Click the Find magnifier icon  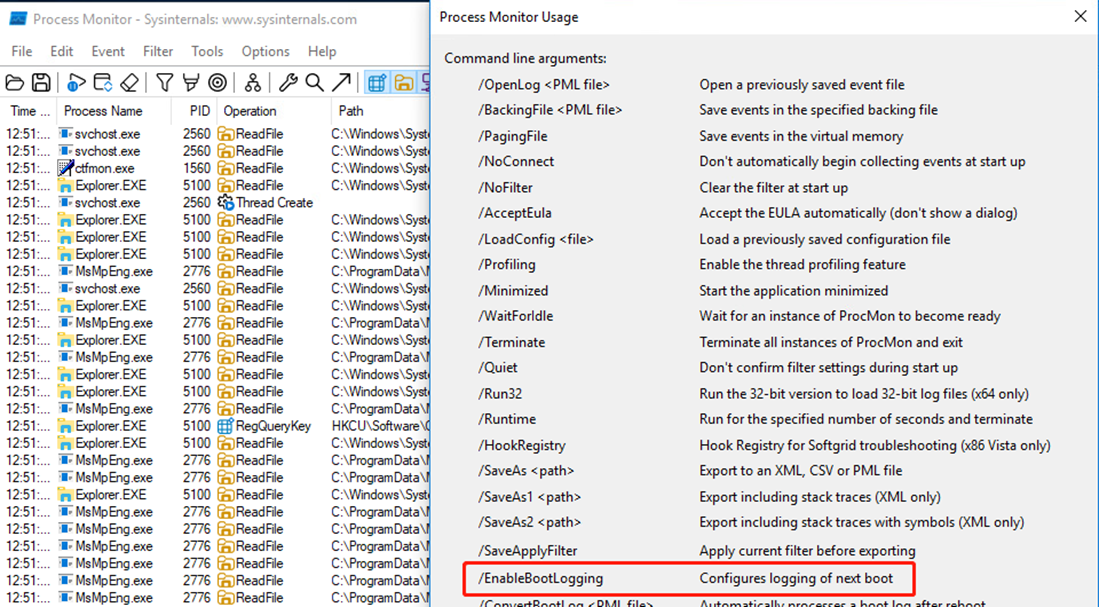click(x=314, y=83)
